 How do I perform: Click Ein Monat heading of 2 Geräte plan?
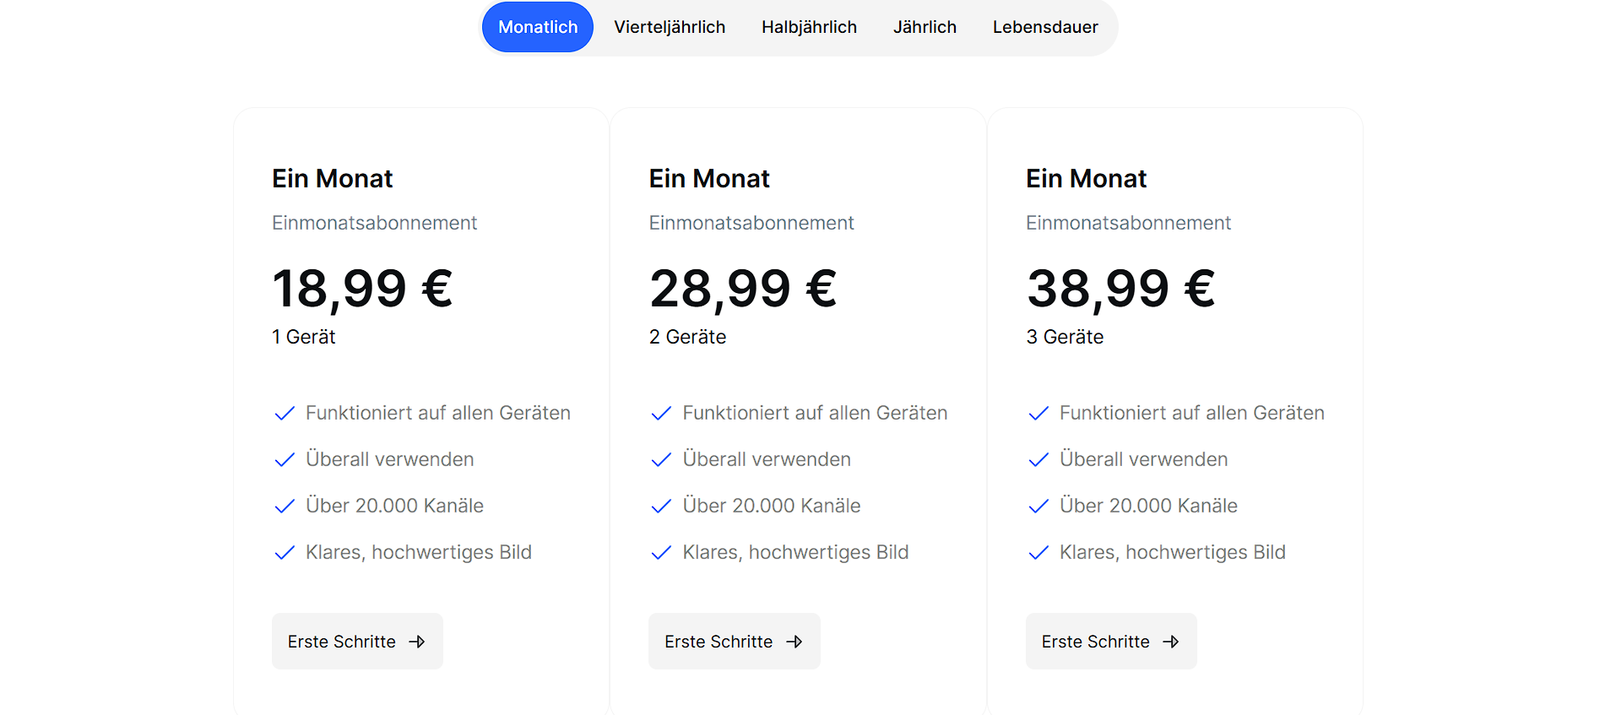coord(709,178)
